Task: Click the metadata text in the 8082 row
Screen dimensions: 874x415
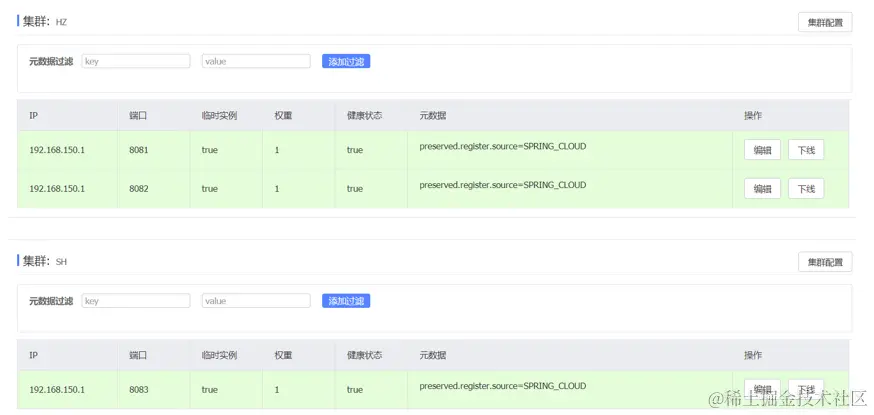Action: [502, 185]
